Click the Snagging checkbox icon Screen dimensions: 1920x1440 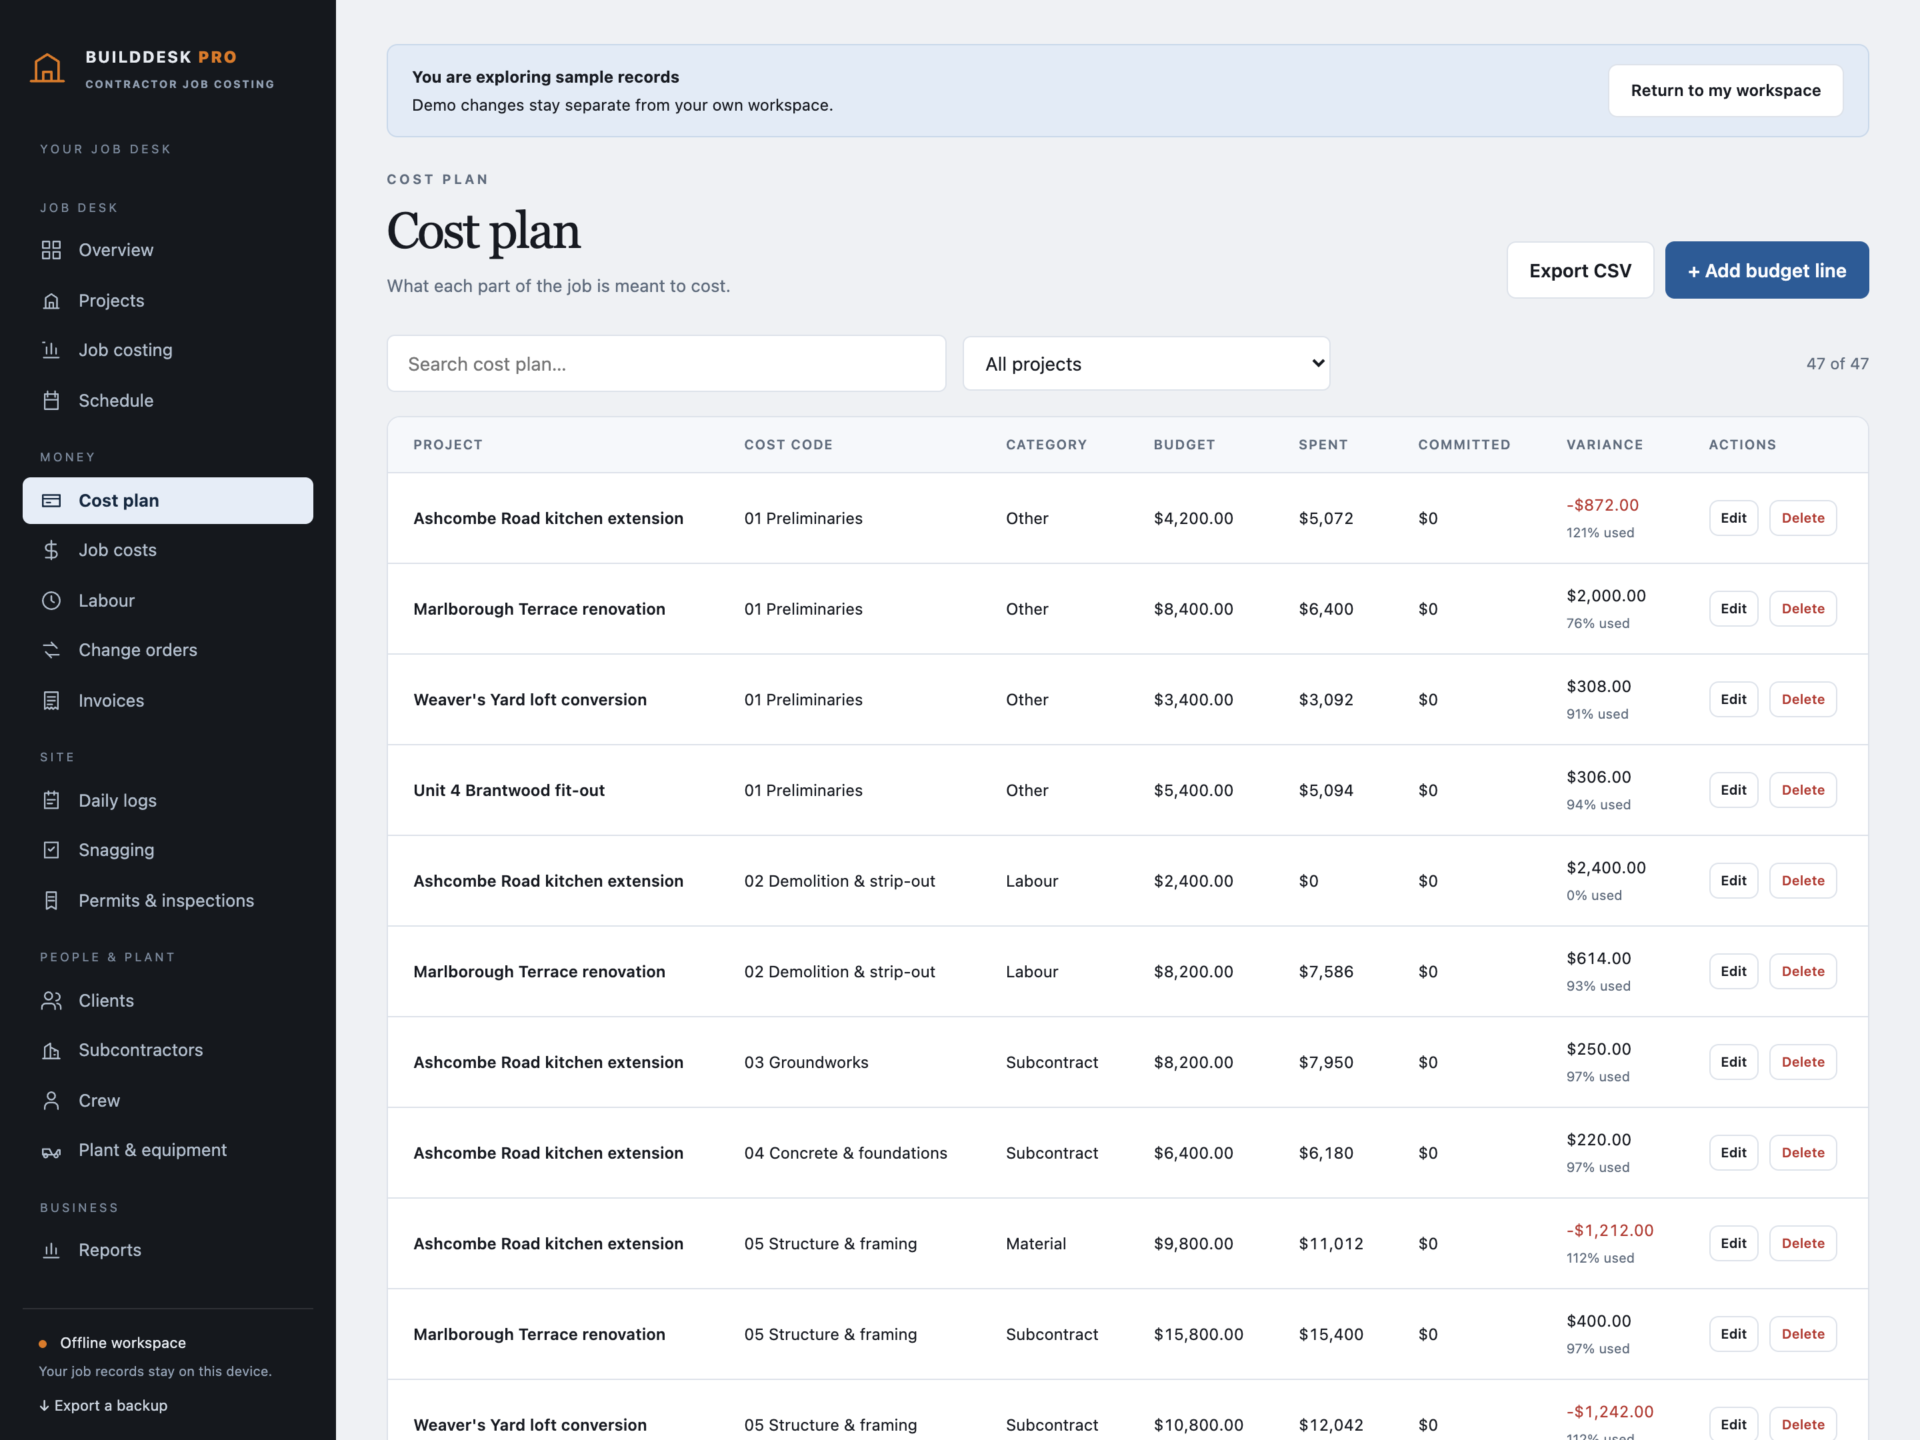pyautogui.click(x=51, y=850)
